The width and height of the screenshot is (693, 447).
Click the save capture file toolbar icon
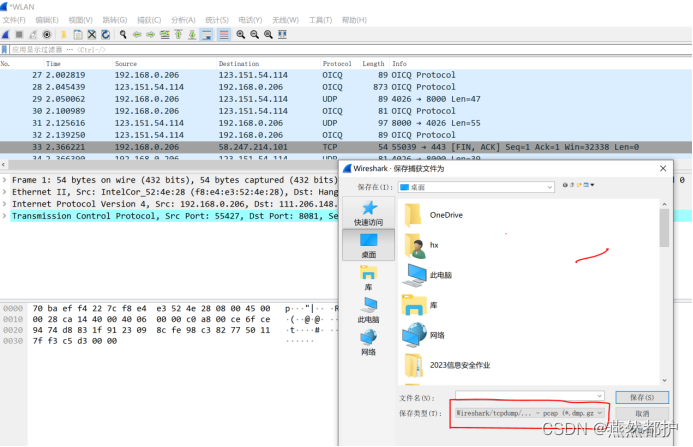click(x=78, y=34)
